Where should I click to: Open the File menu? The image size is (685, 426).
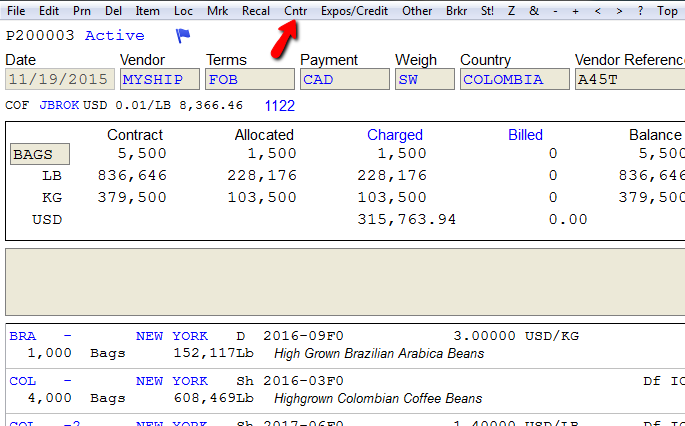point(16,10)
